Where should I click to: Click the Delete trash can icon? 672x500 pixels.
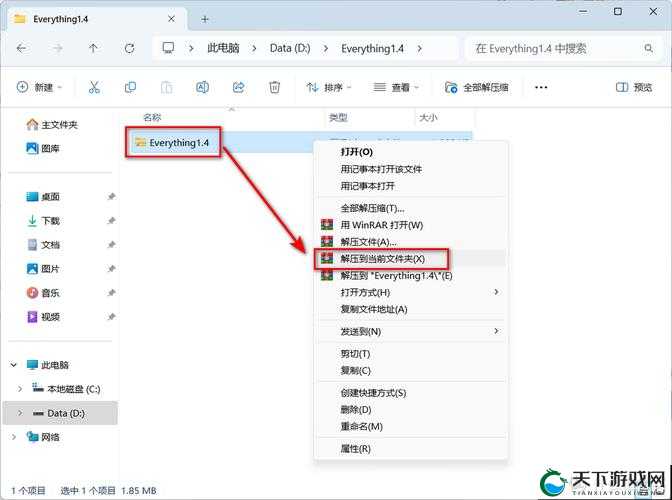tap(274, 87)
